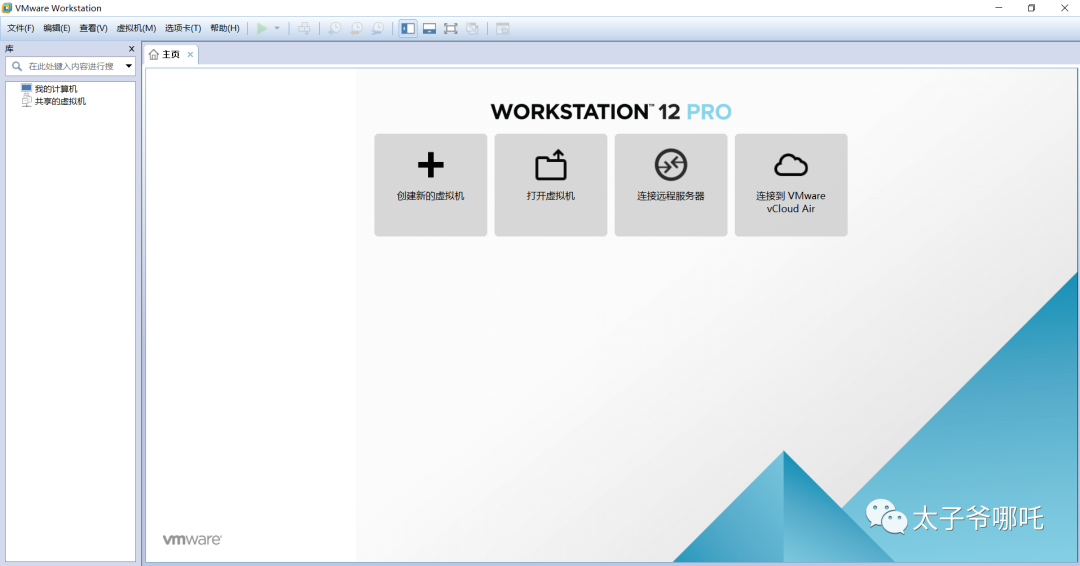Viewport: 1080px width, 566px height.
Task: Open the 文件(F) menu
Action: coord(21,28)
